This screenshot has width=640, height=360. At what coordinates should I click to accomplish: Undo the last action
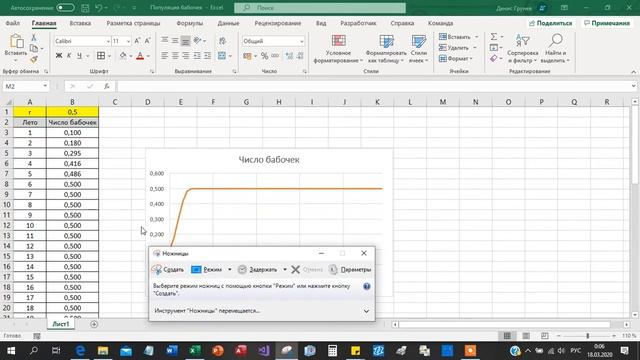pyautogui.click(x=98, y=8)
